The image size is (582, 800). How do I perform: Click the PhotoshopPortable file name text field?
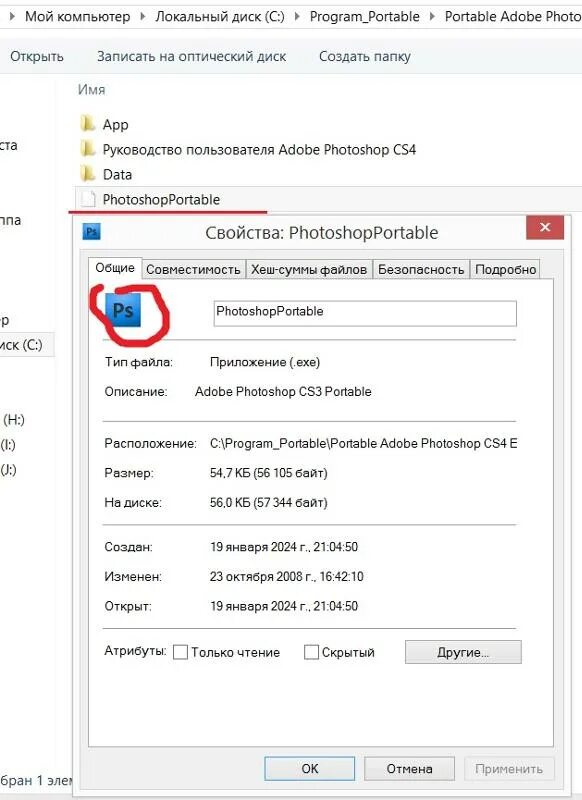[365, 313]
